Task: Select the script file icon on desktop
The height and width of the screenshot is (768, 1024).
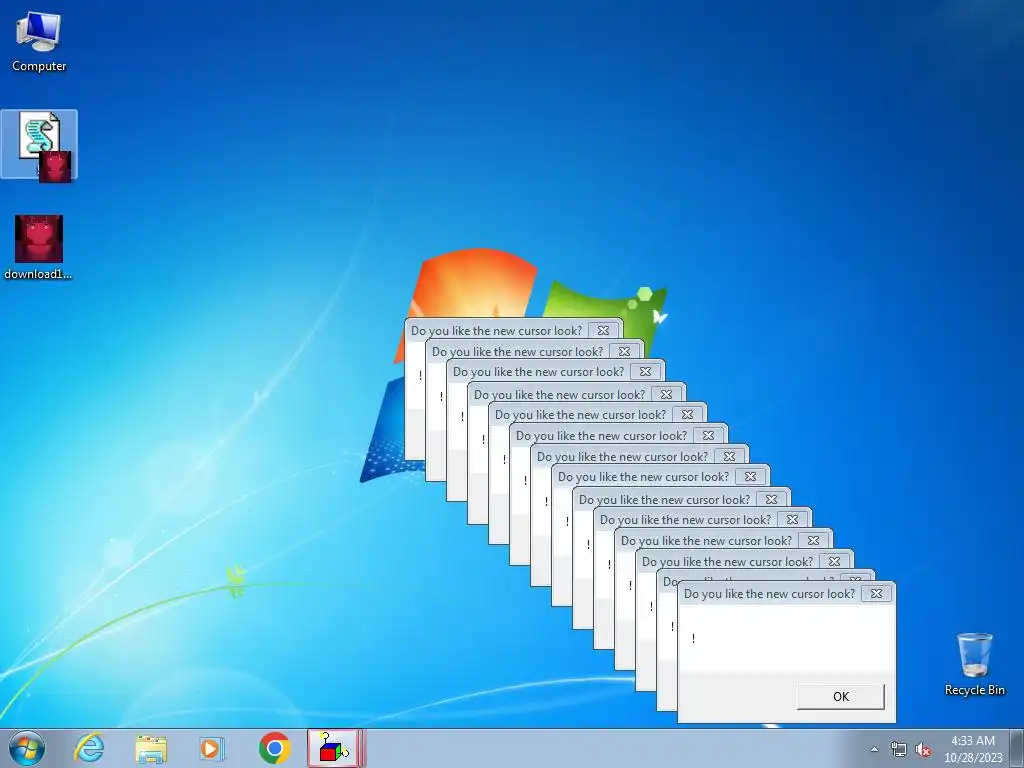Action: 39,144
